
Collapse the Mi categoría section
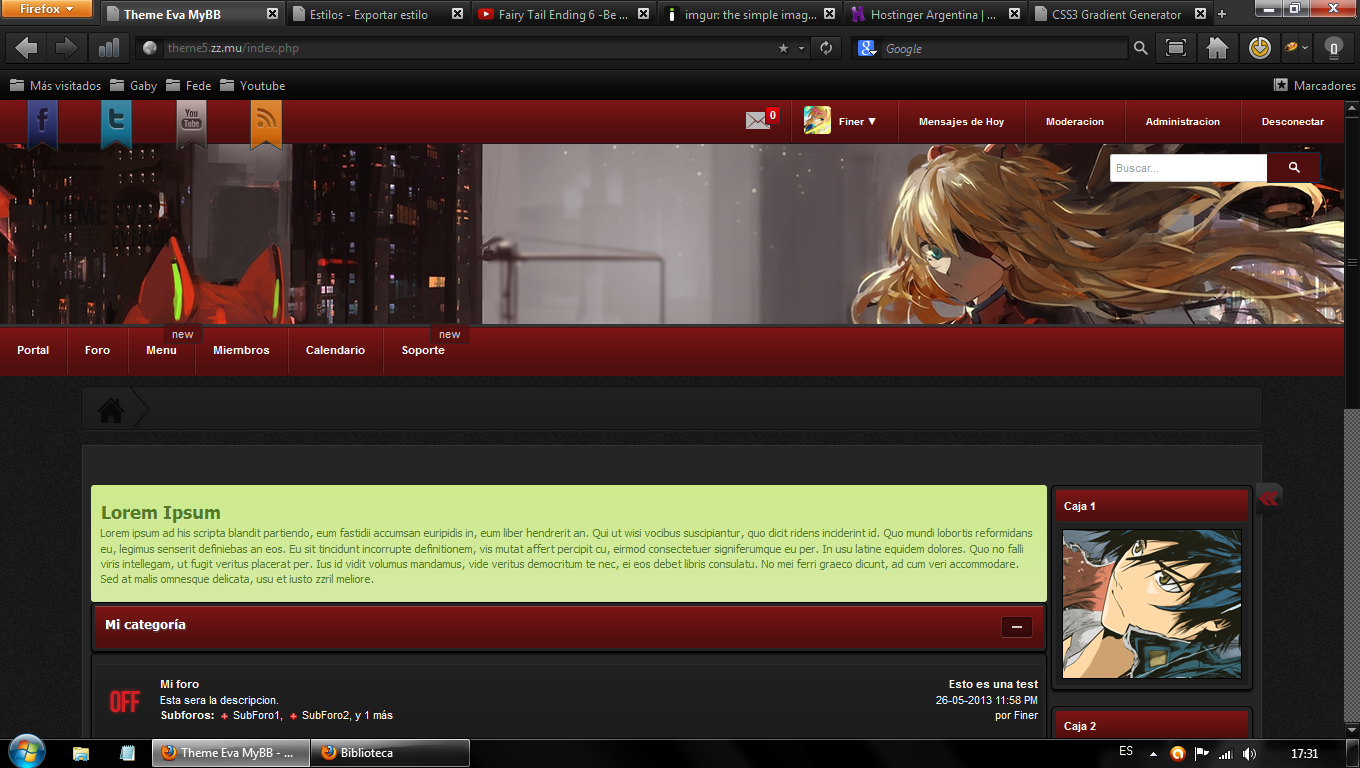(x=1016, y=627)
